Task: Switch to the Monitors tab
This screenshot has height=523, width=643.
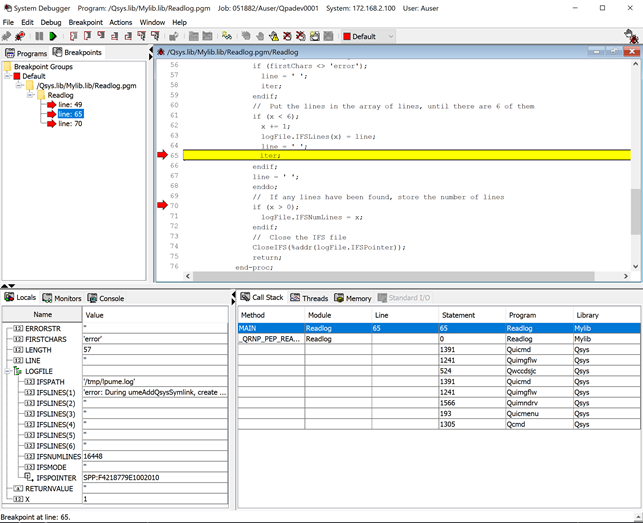Action: tap(62, 298)
